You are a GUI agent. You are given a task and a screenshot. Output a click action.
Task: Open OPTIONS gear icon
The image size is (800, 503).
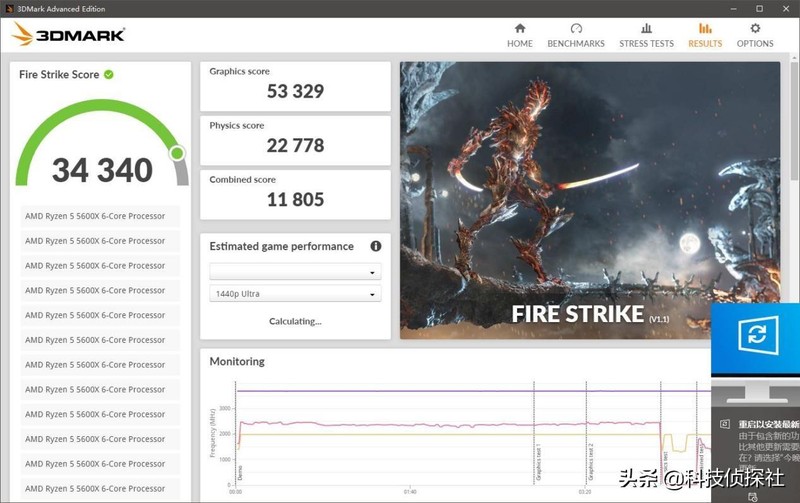pos(755,29)
